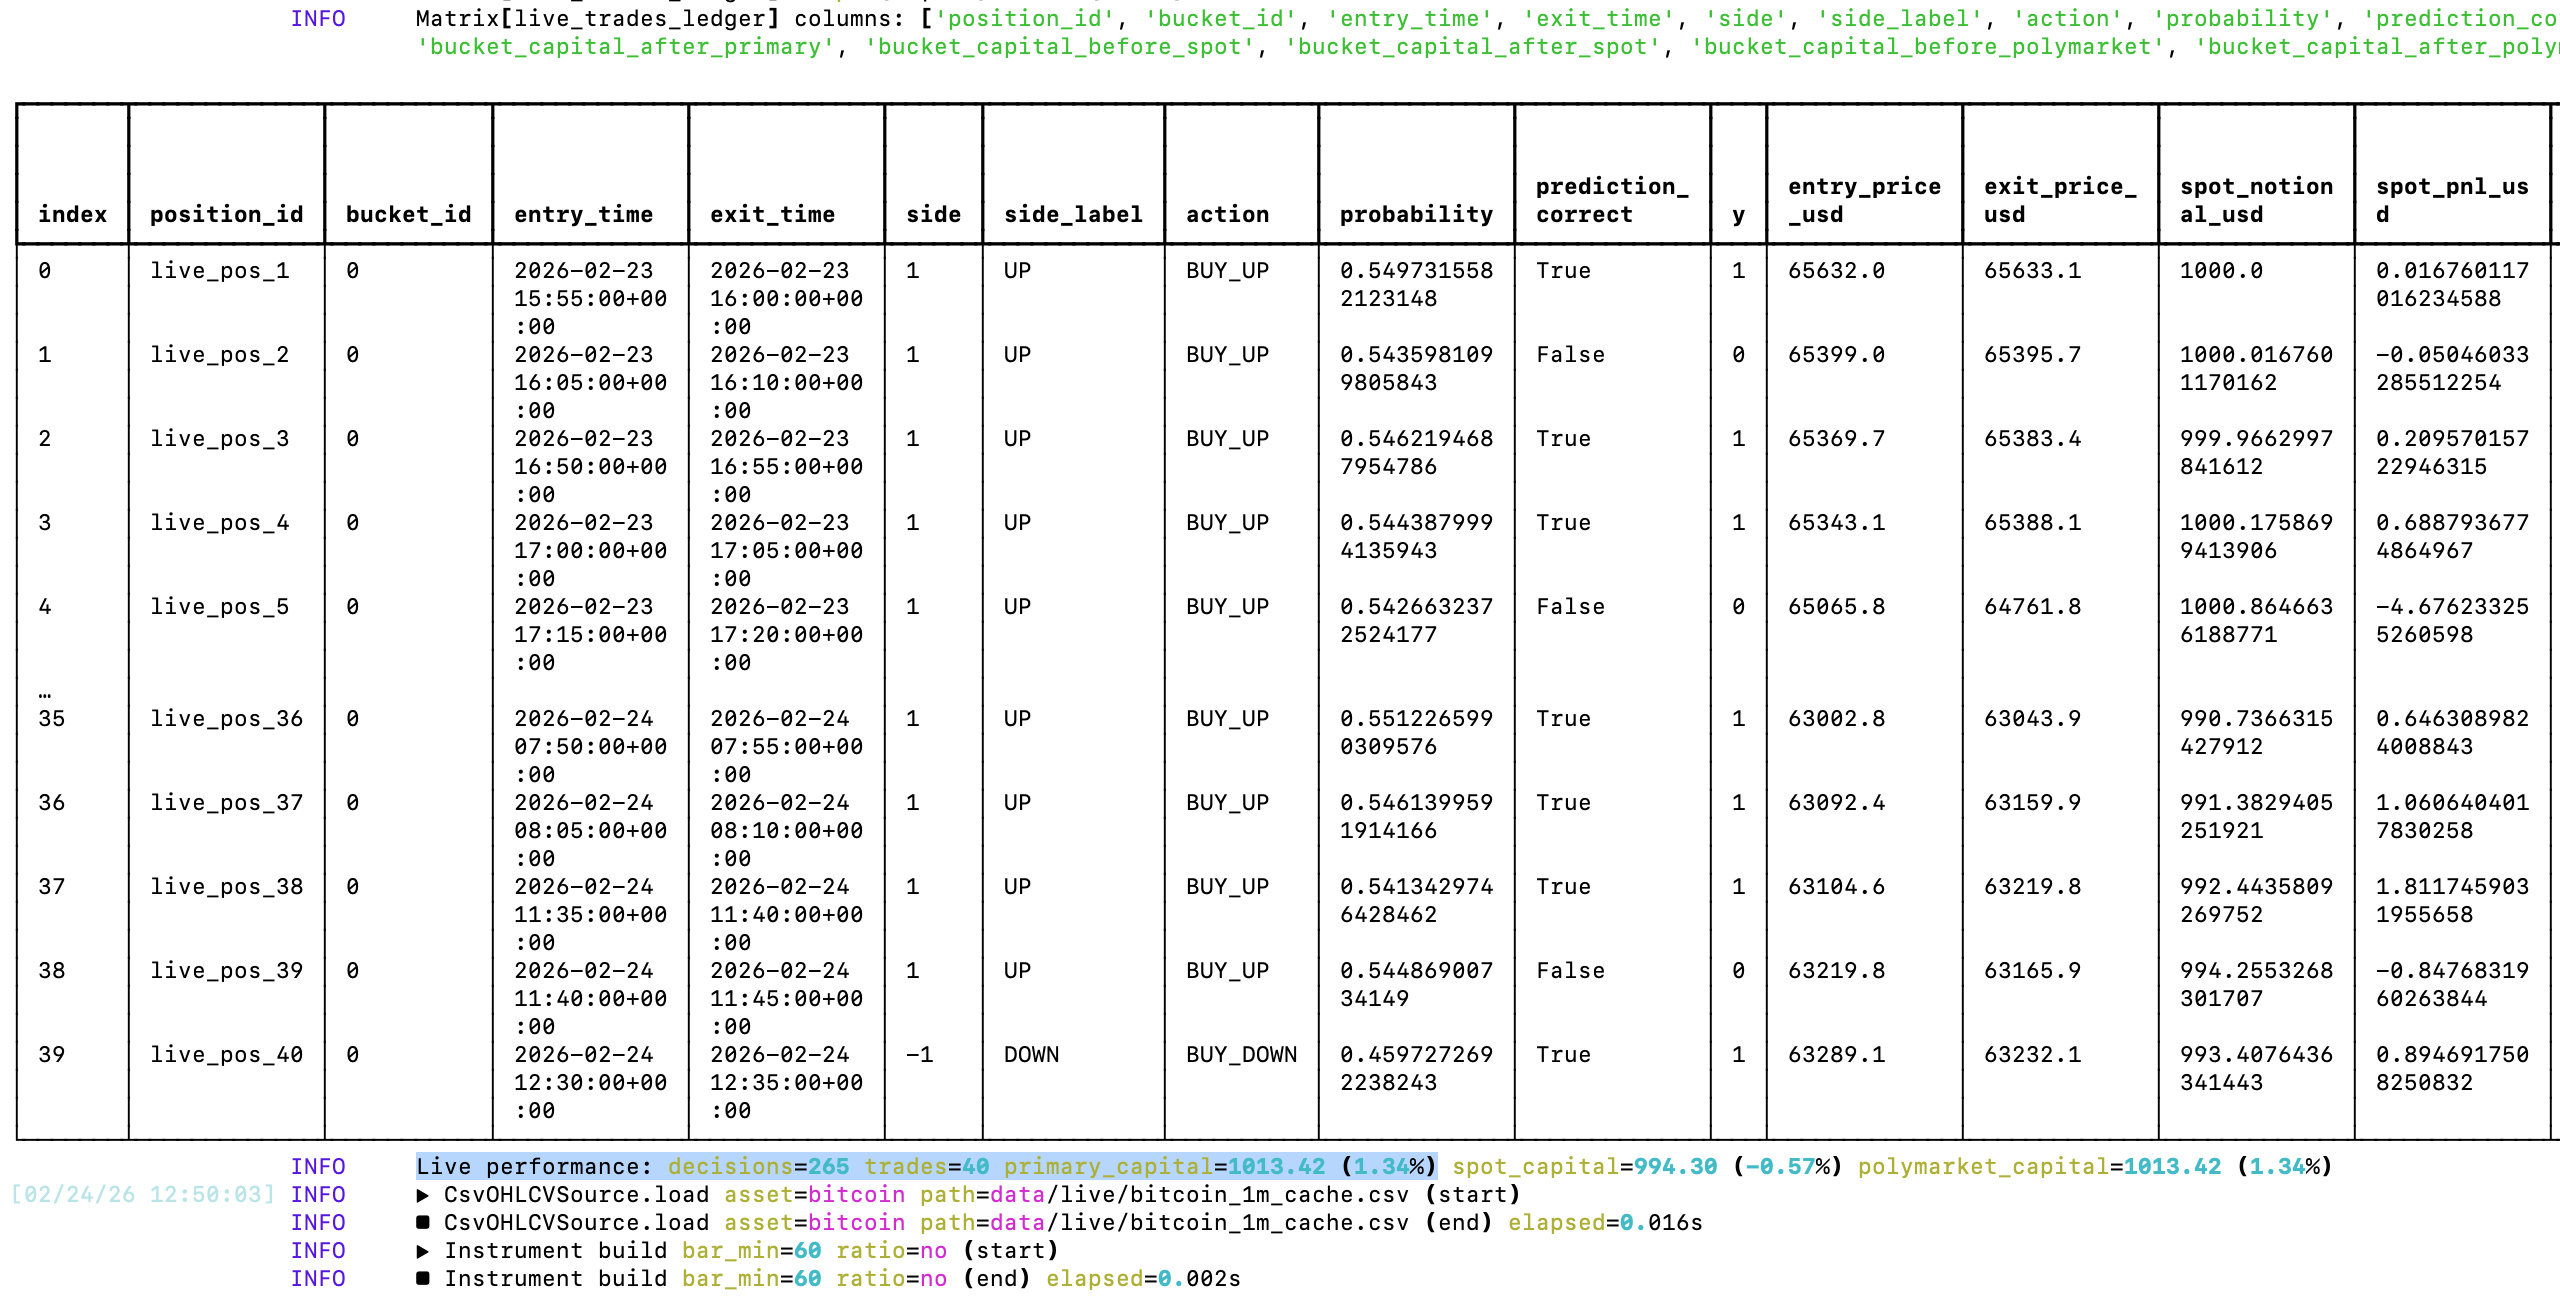
Task: Click the prediction_correct column header
Action: (1610, 200)
